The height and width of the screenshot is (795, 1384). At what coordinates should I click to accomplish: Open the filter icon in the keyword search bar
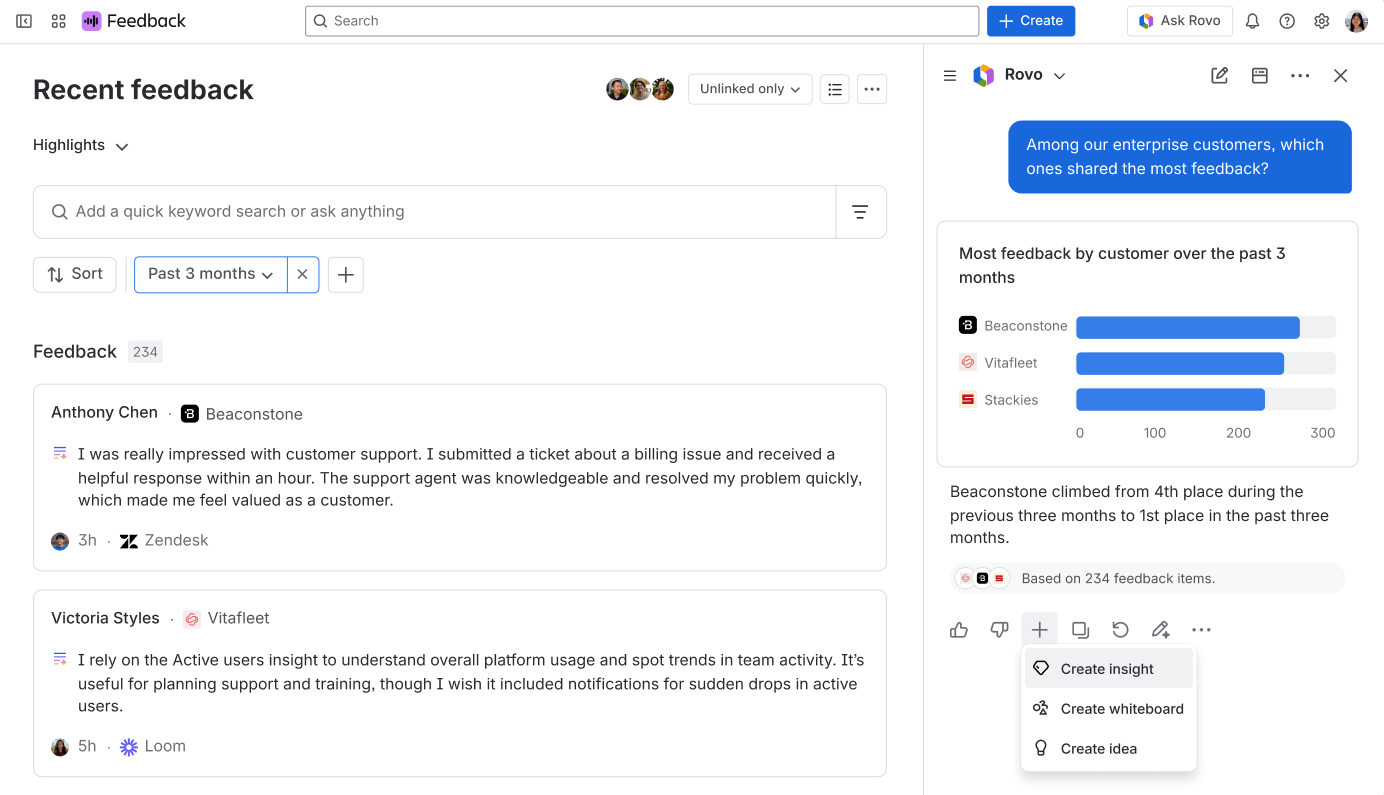860,212
